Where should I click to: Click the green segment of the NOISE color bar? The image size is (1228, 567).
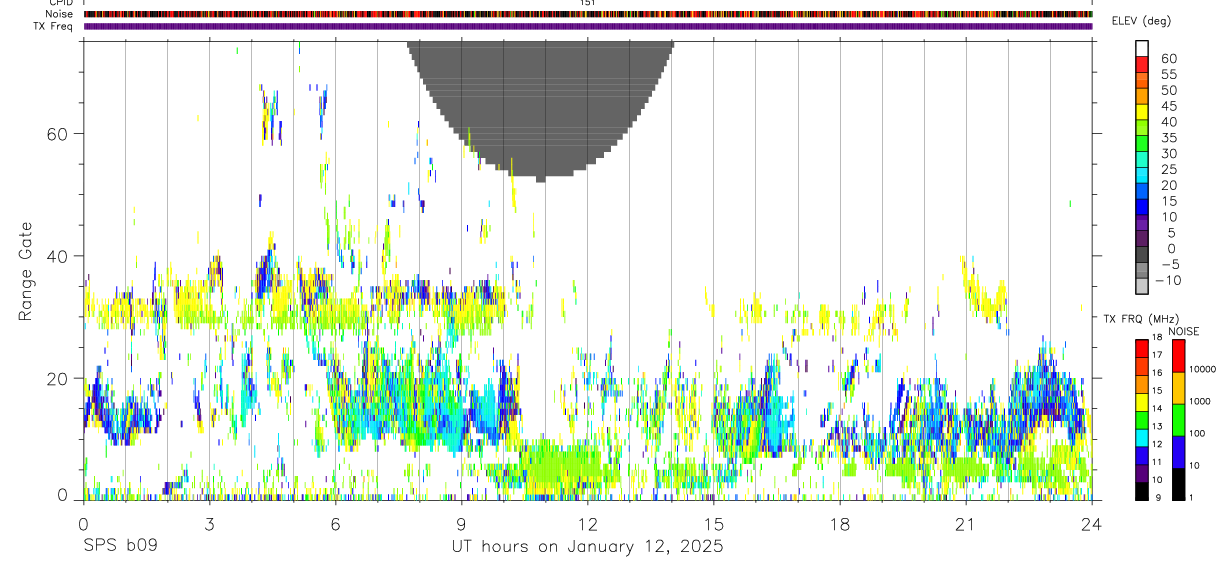1179,420
